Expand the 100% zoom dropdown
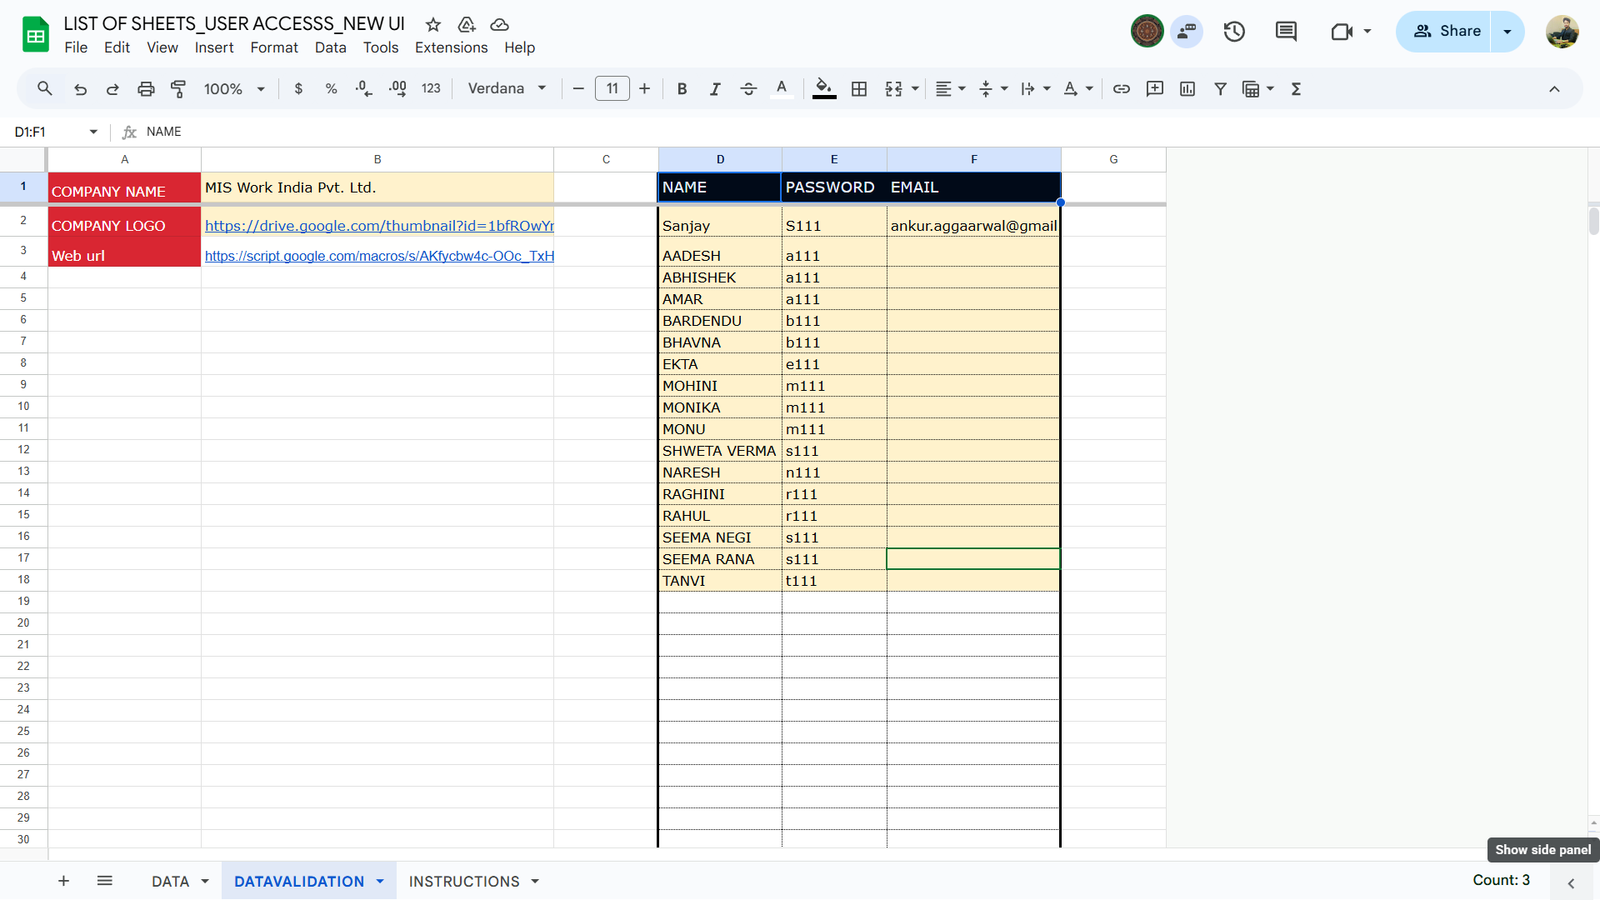 [234, 89]
